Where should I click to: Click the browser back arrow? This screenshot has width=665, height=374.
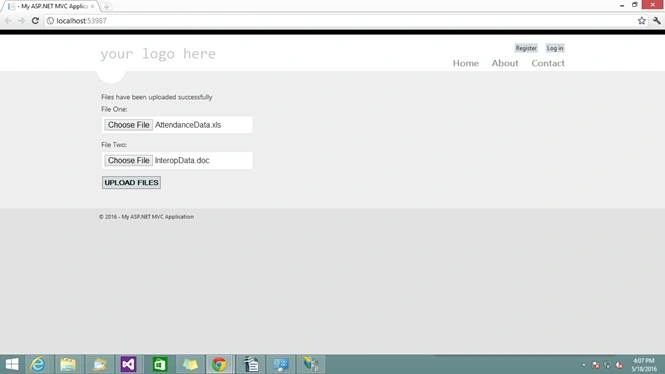[x=8, y=21]
